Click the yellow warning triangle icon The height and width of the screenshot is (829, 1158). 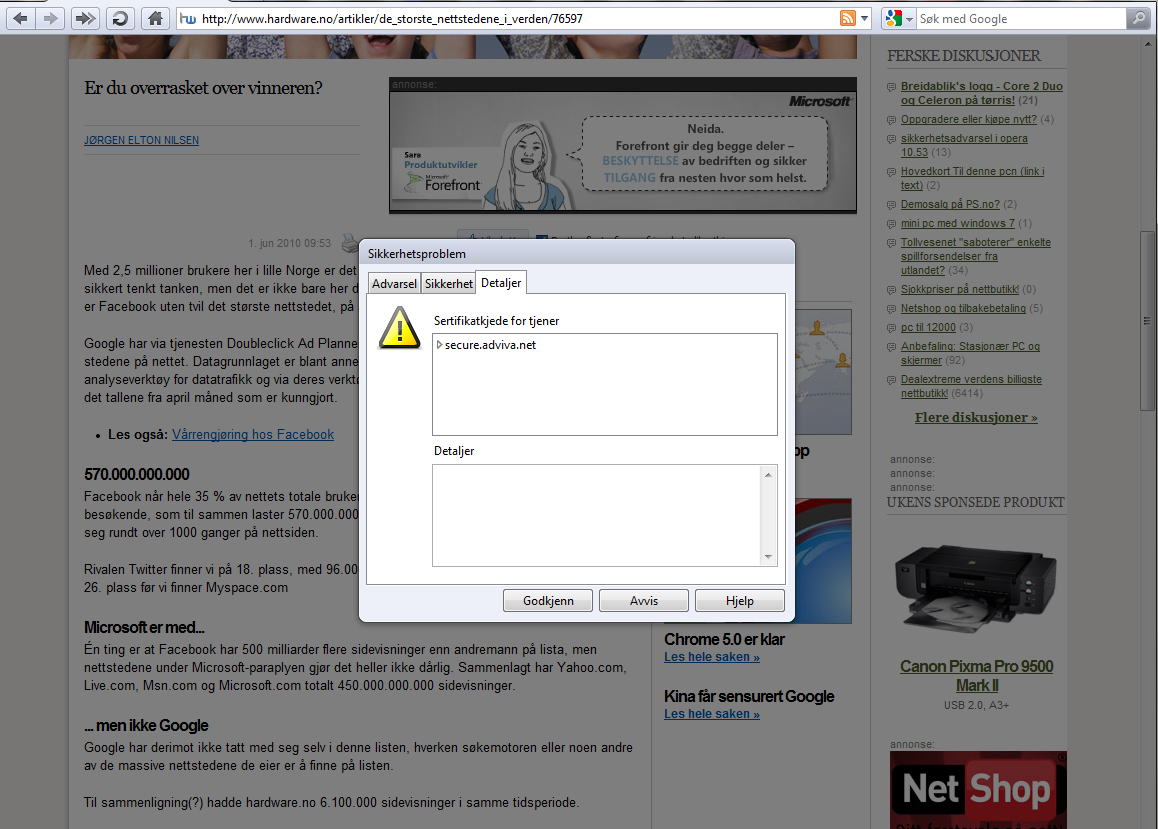[400, 328]
